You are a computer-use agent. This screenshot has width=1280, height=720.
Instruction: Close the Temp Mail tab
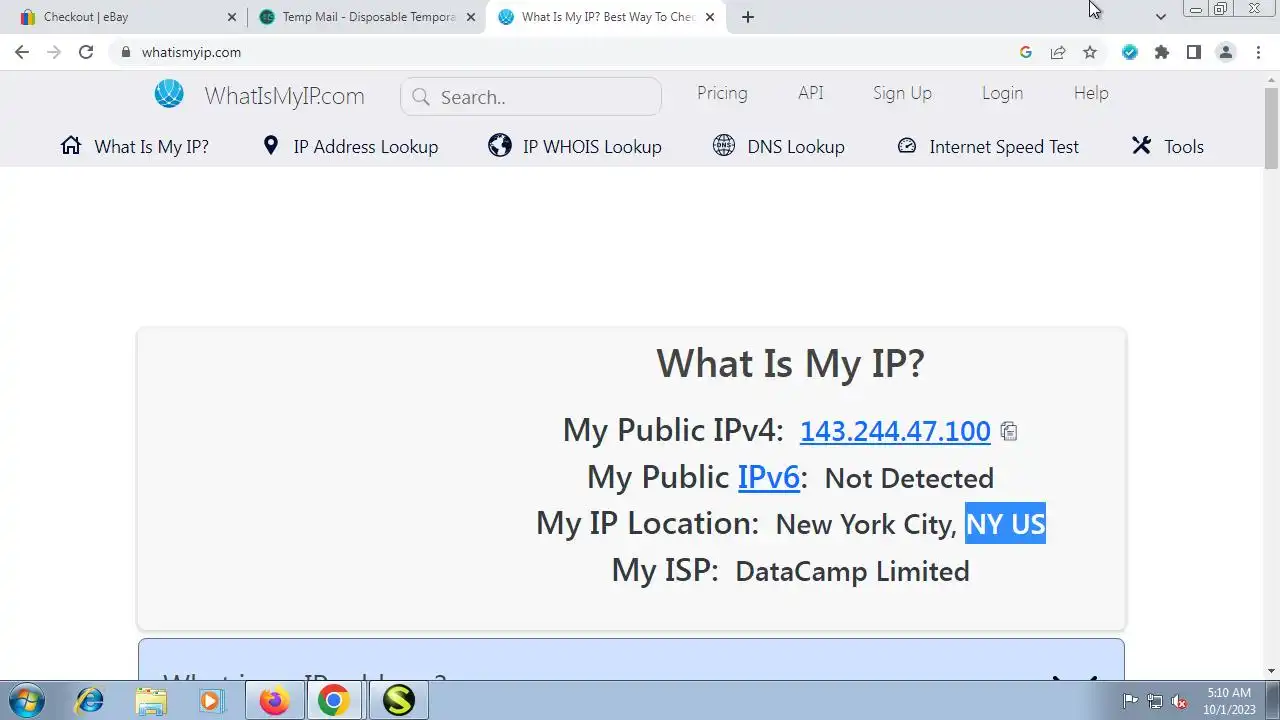point(471,17)
